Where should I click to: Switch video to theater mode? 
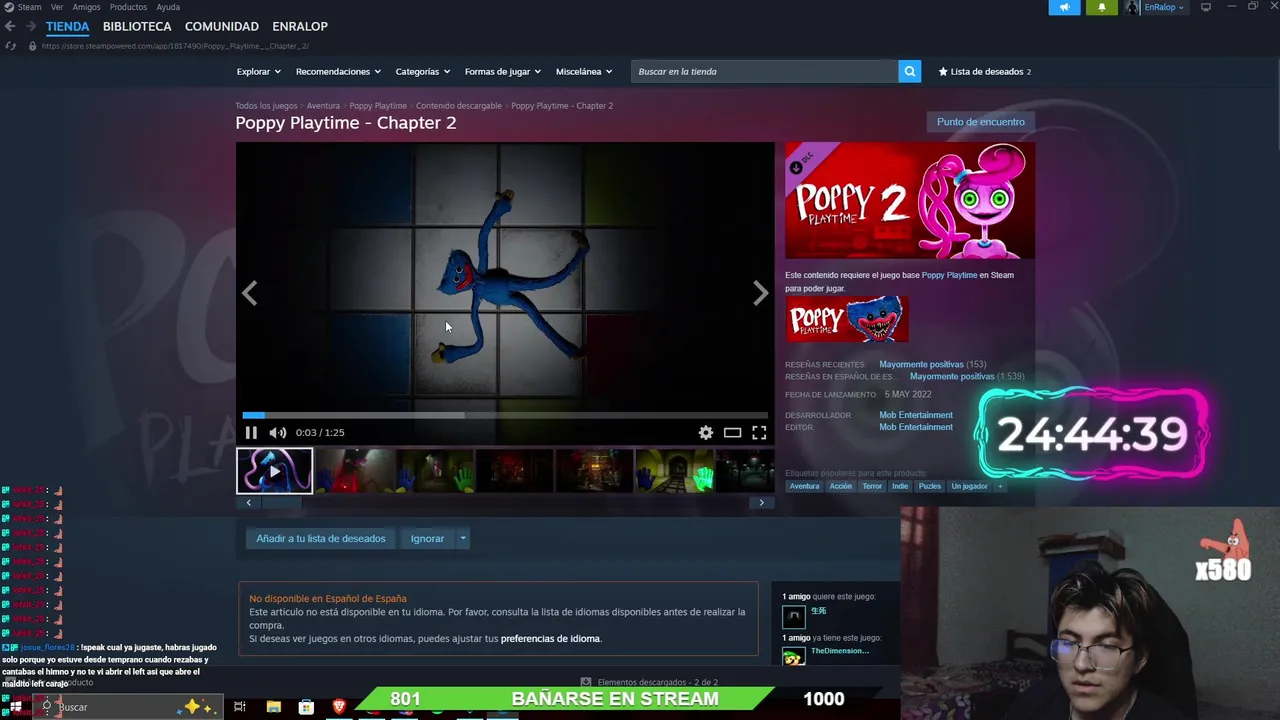733,432
